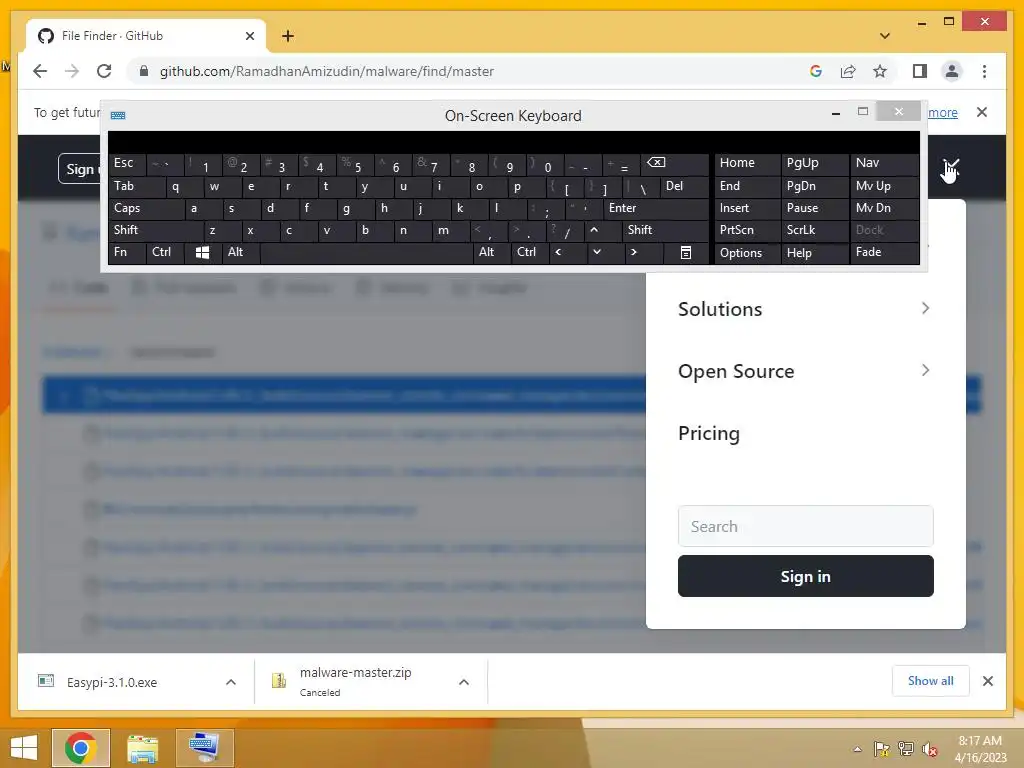The height and width of the screenshot is (768, 1024).
Task: Click the Enter key
Action: tap(656, 208)
